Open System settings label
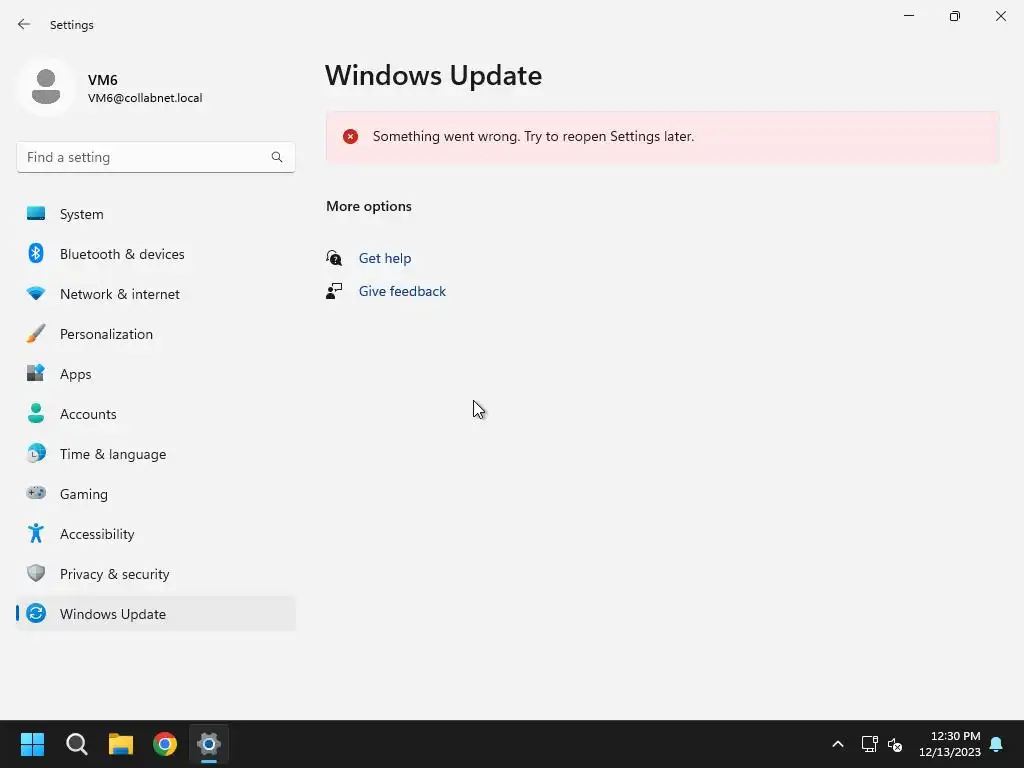This screenshot has width=1024, height=768. coord(82,214)
